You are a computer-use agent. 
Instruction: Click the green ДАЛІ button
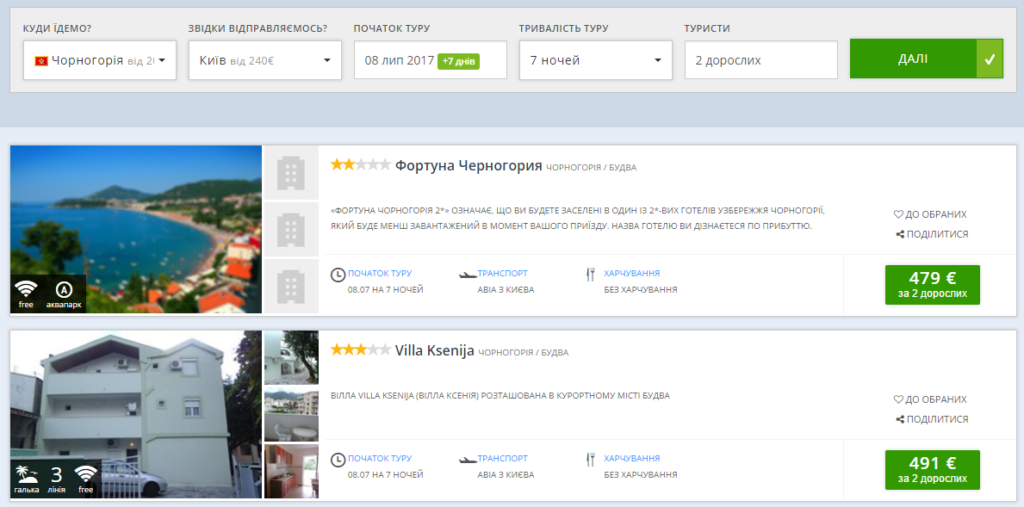click(926, 59)
